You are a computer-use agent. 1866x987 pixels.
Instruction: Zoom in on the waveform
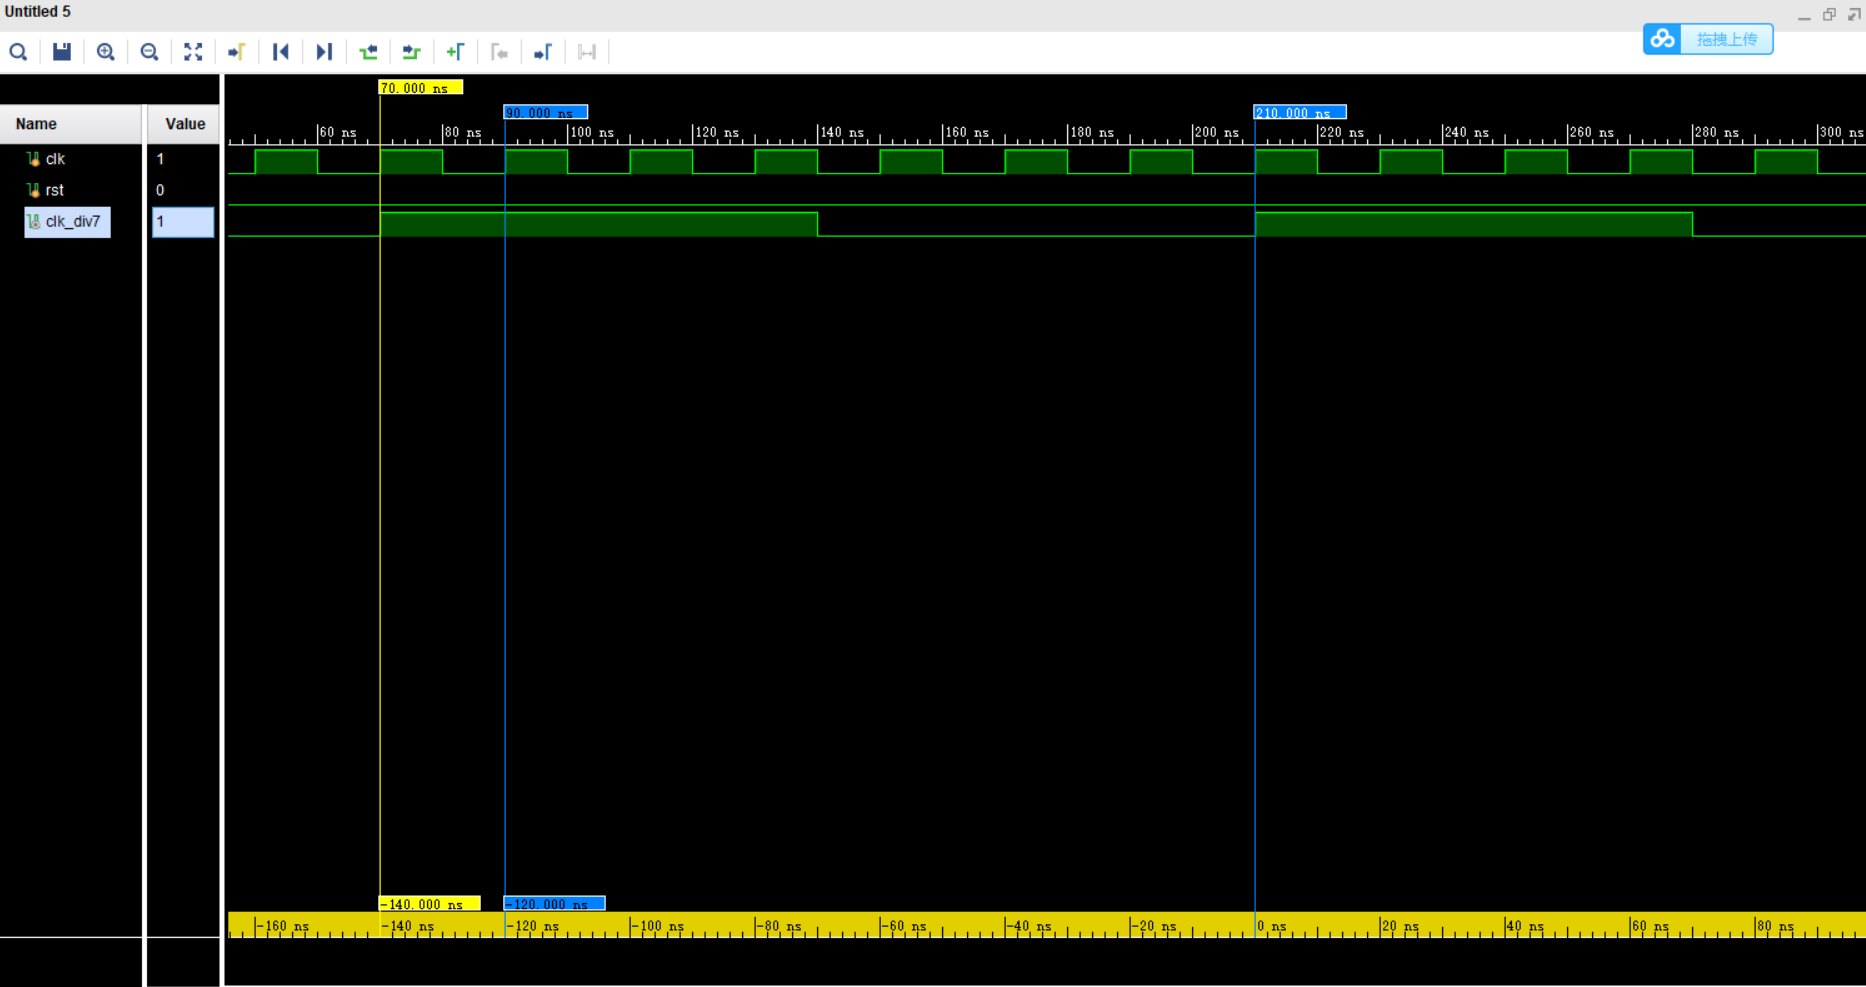pos(106,52)
